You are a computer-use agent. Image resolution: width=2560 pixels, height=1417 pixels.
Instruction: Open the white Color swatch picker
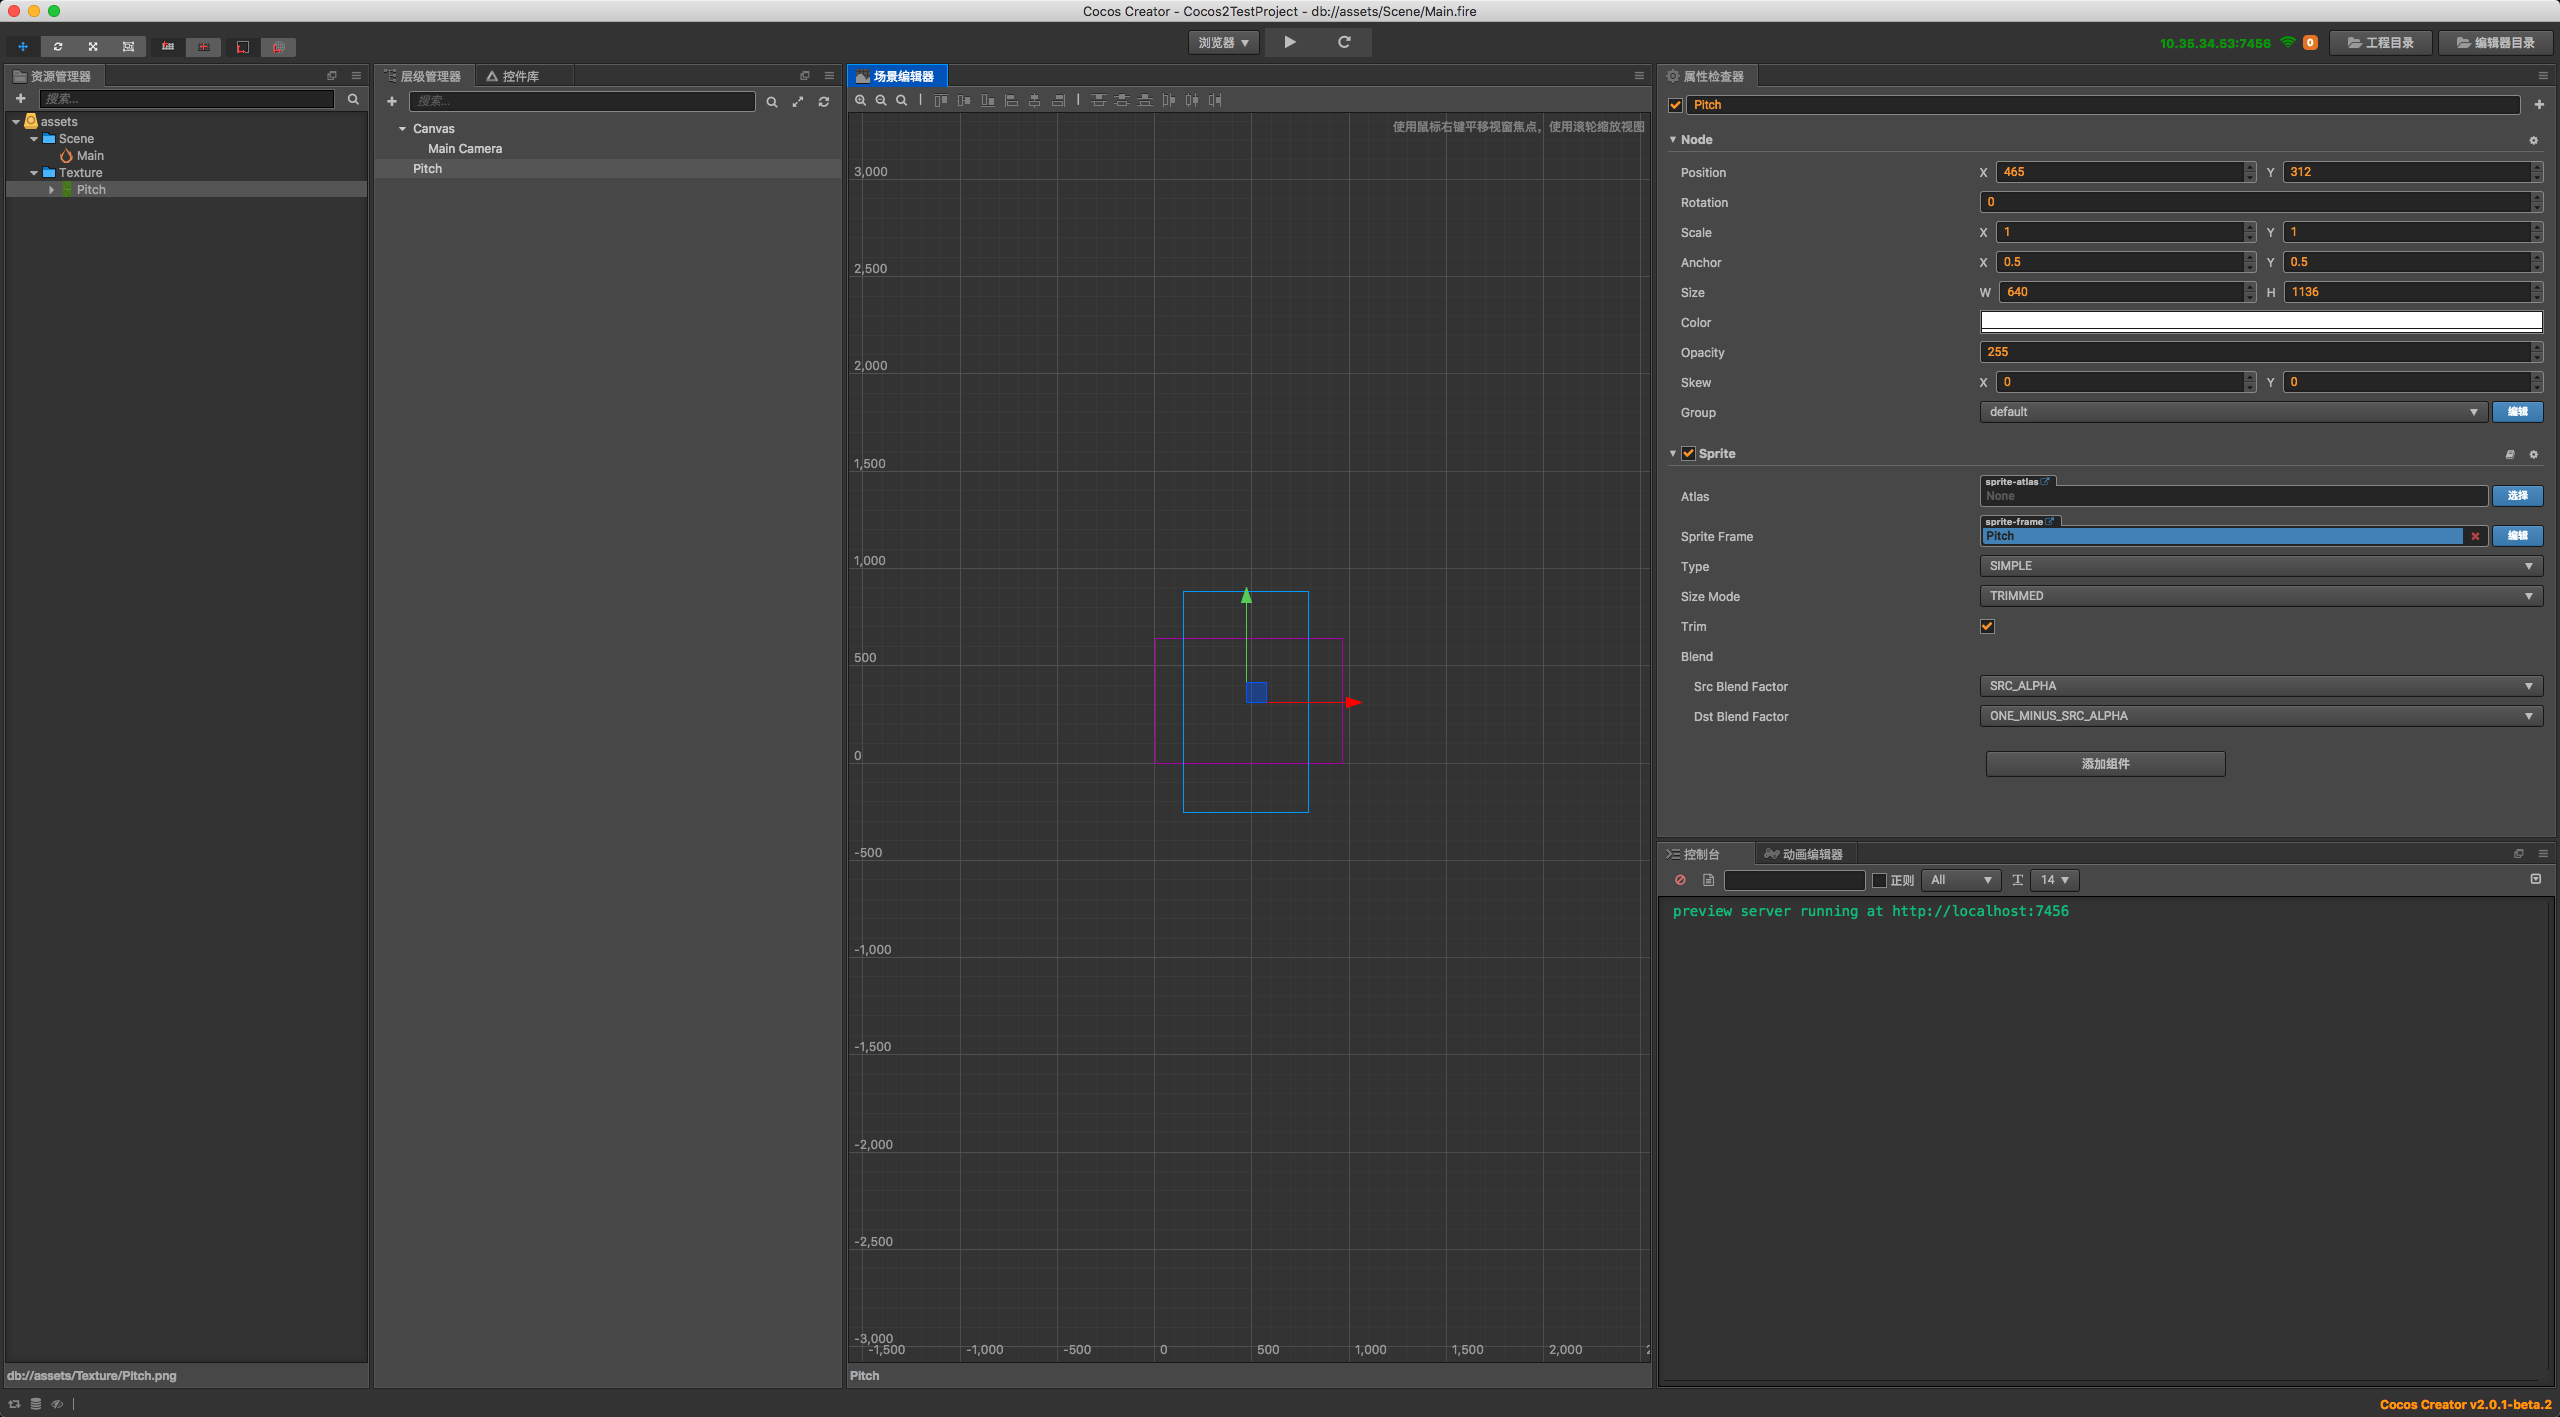[x=2260, y=322]
